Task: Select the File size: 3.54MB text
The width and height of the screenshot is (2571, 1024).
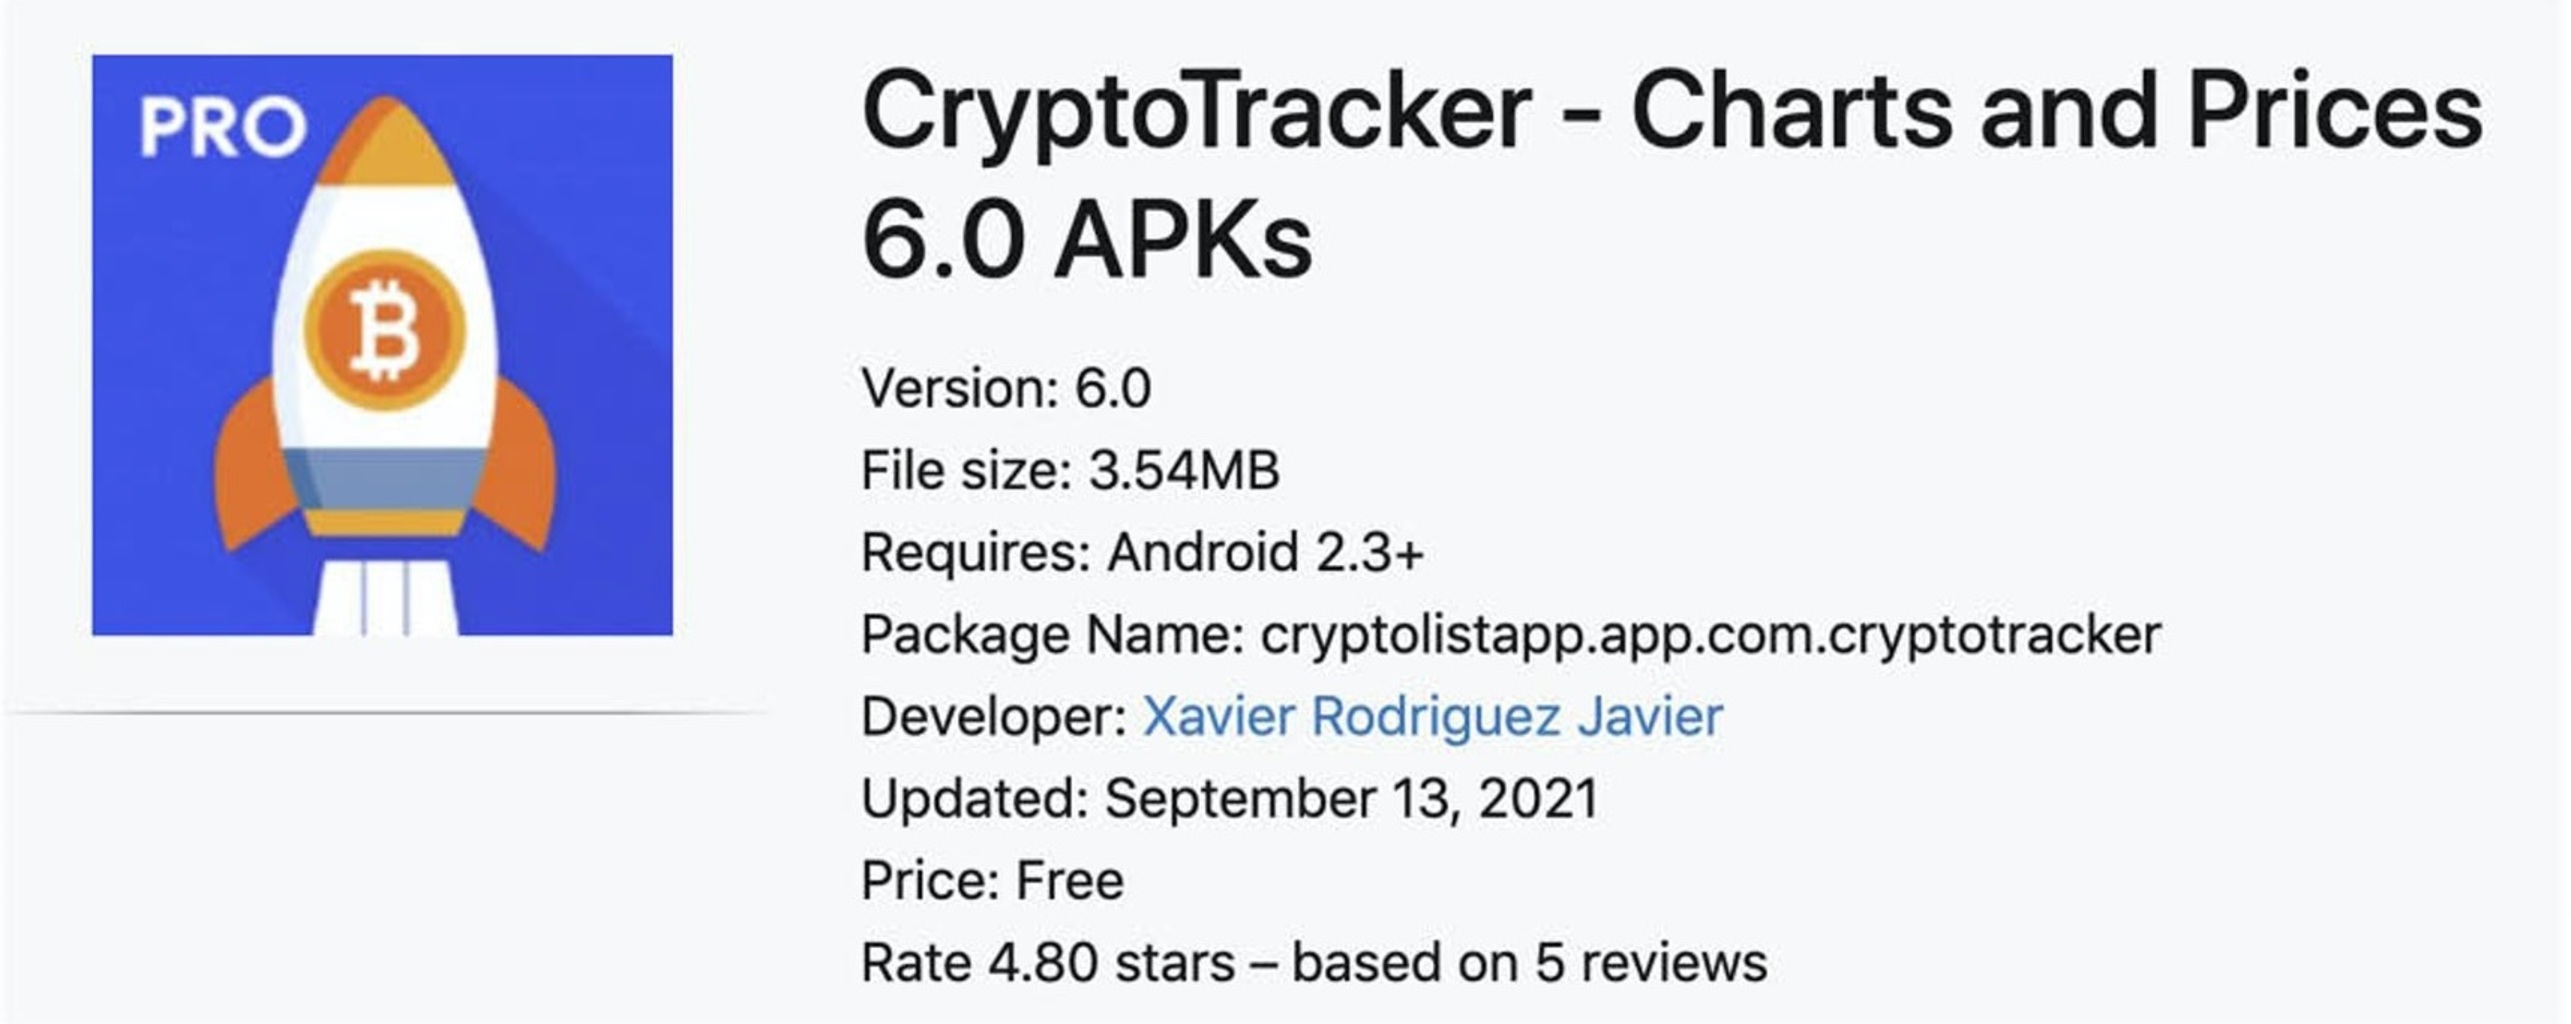Action: point(1070,470)
